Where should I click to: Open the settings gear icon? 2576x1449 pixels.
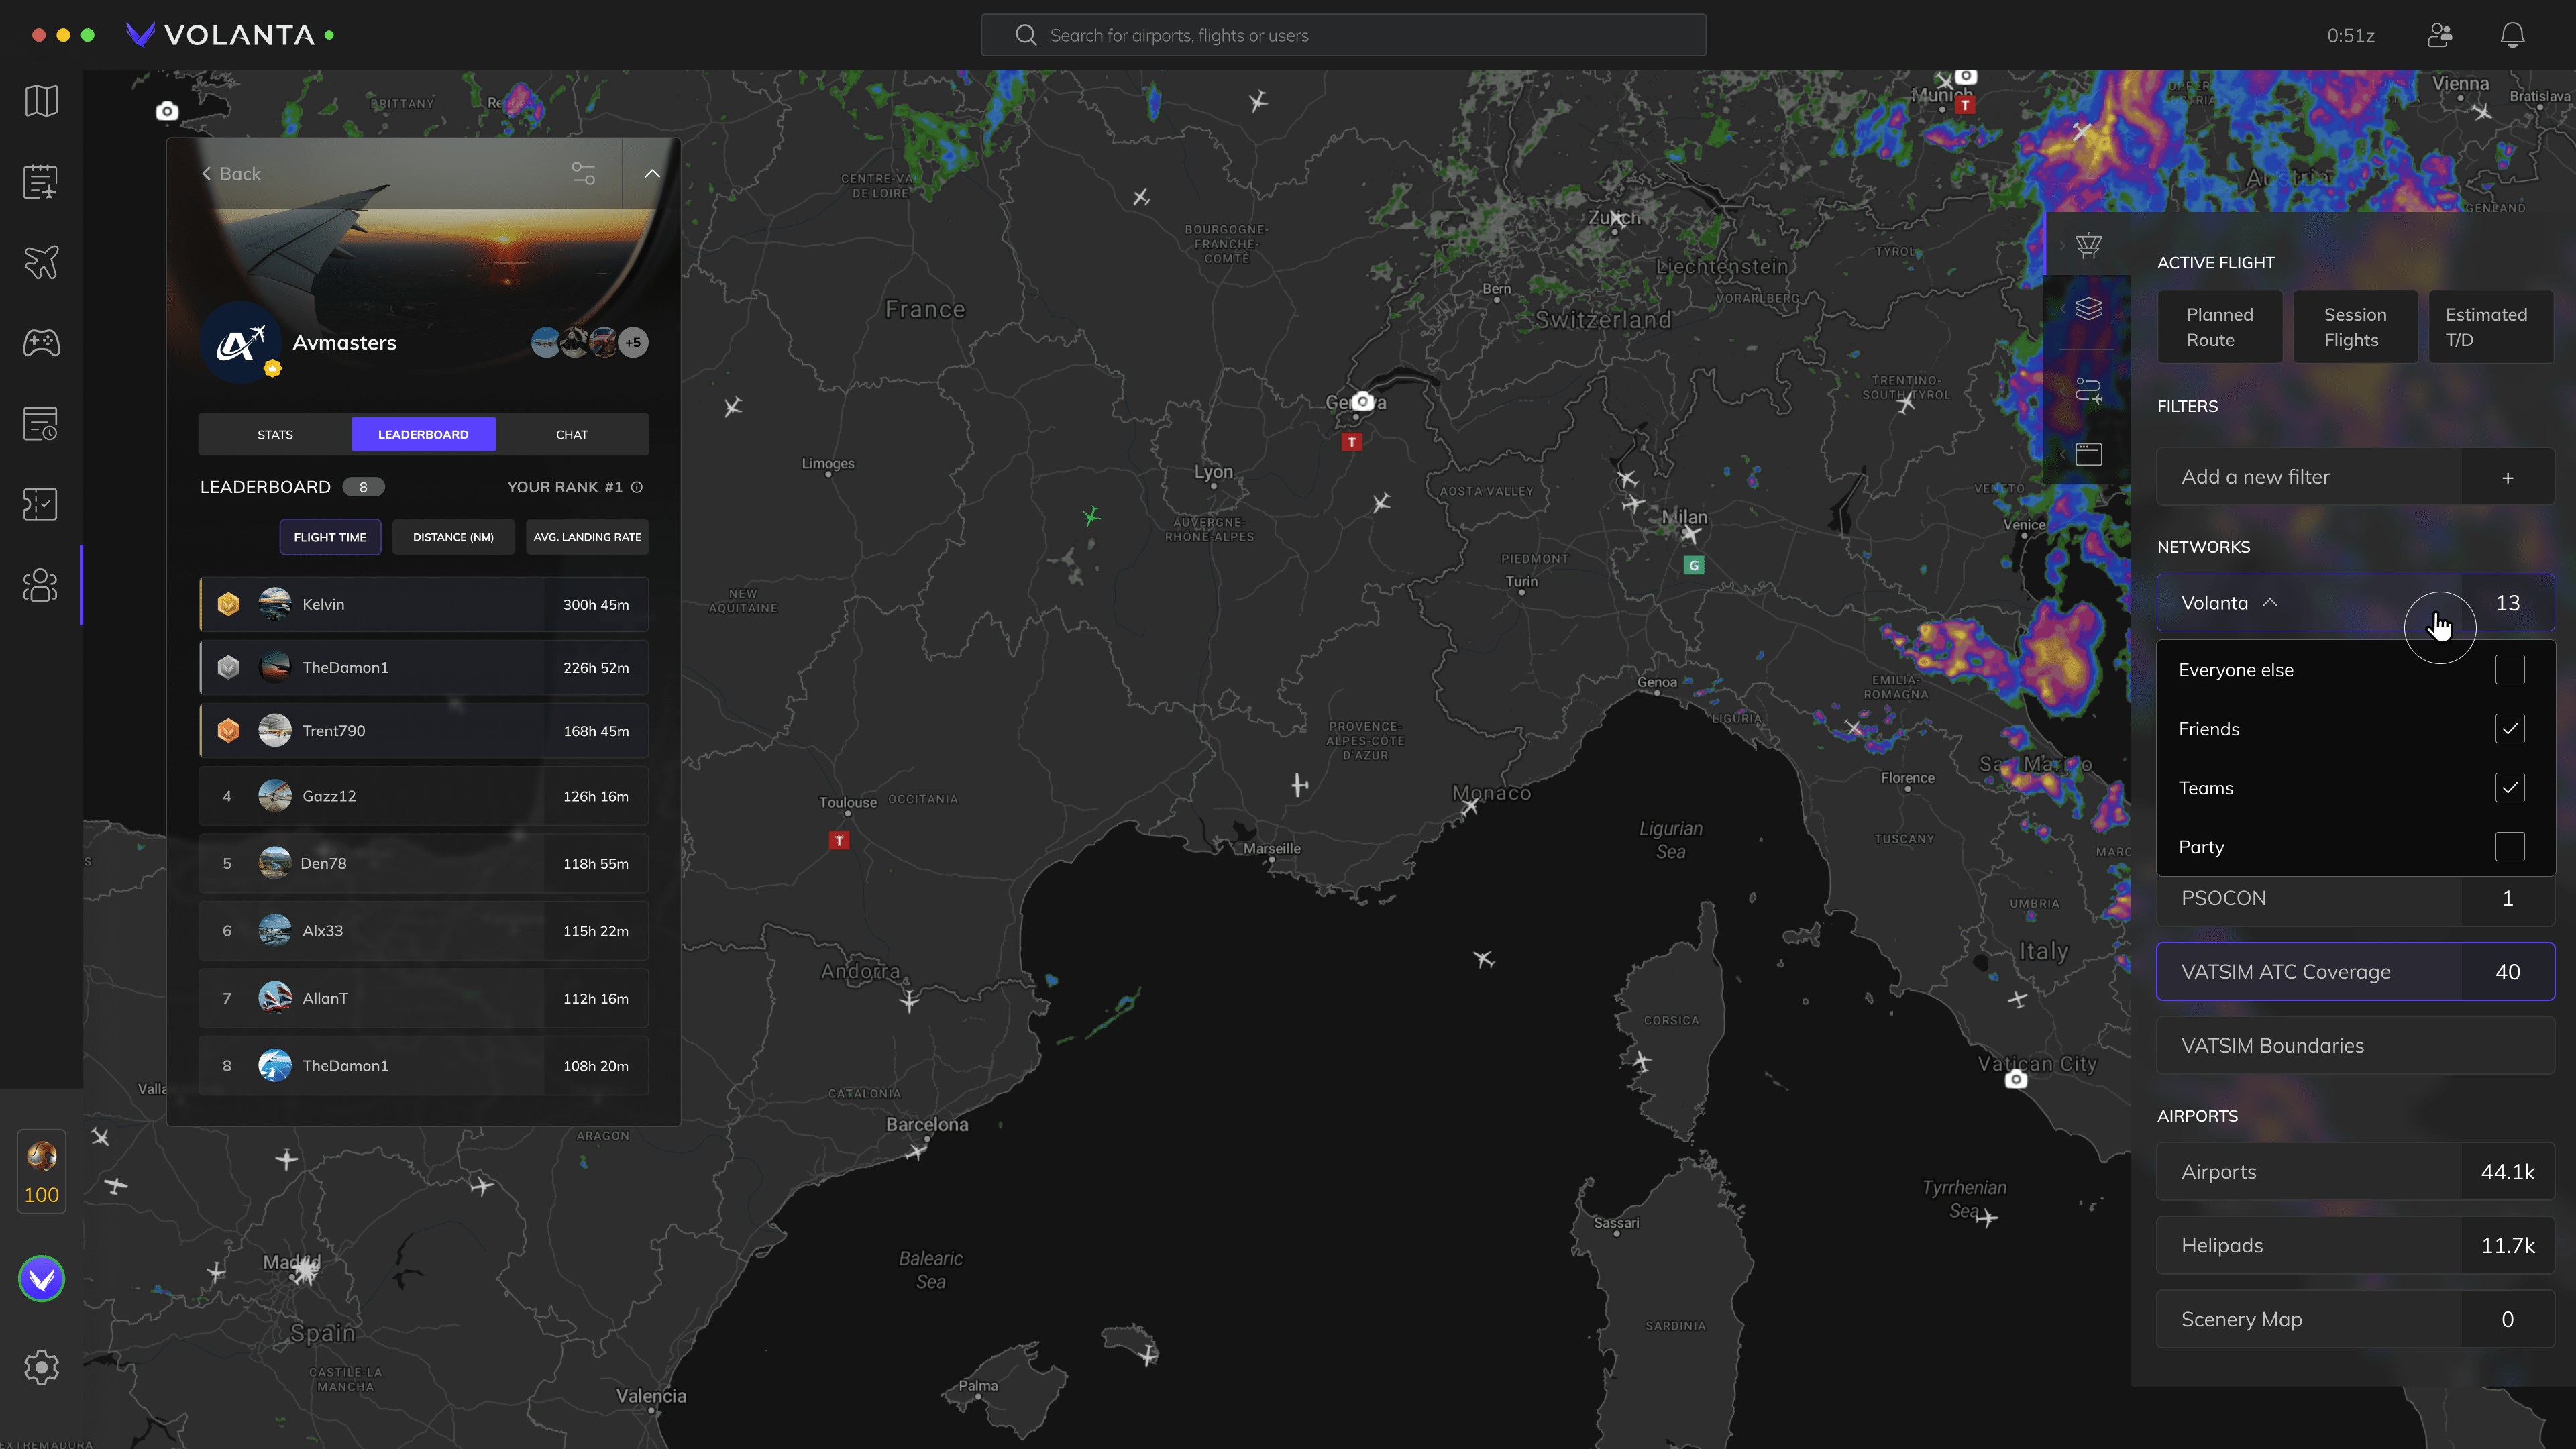coord(41,1367)
